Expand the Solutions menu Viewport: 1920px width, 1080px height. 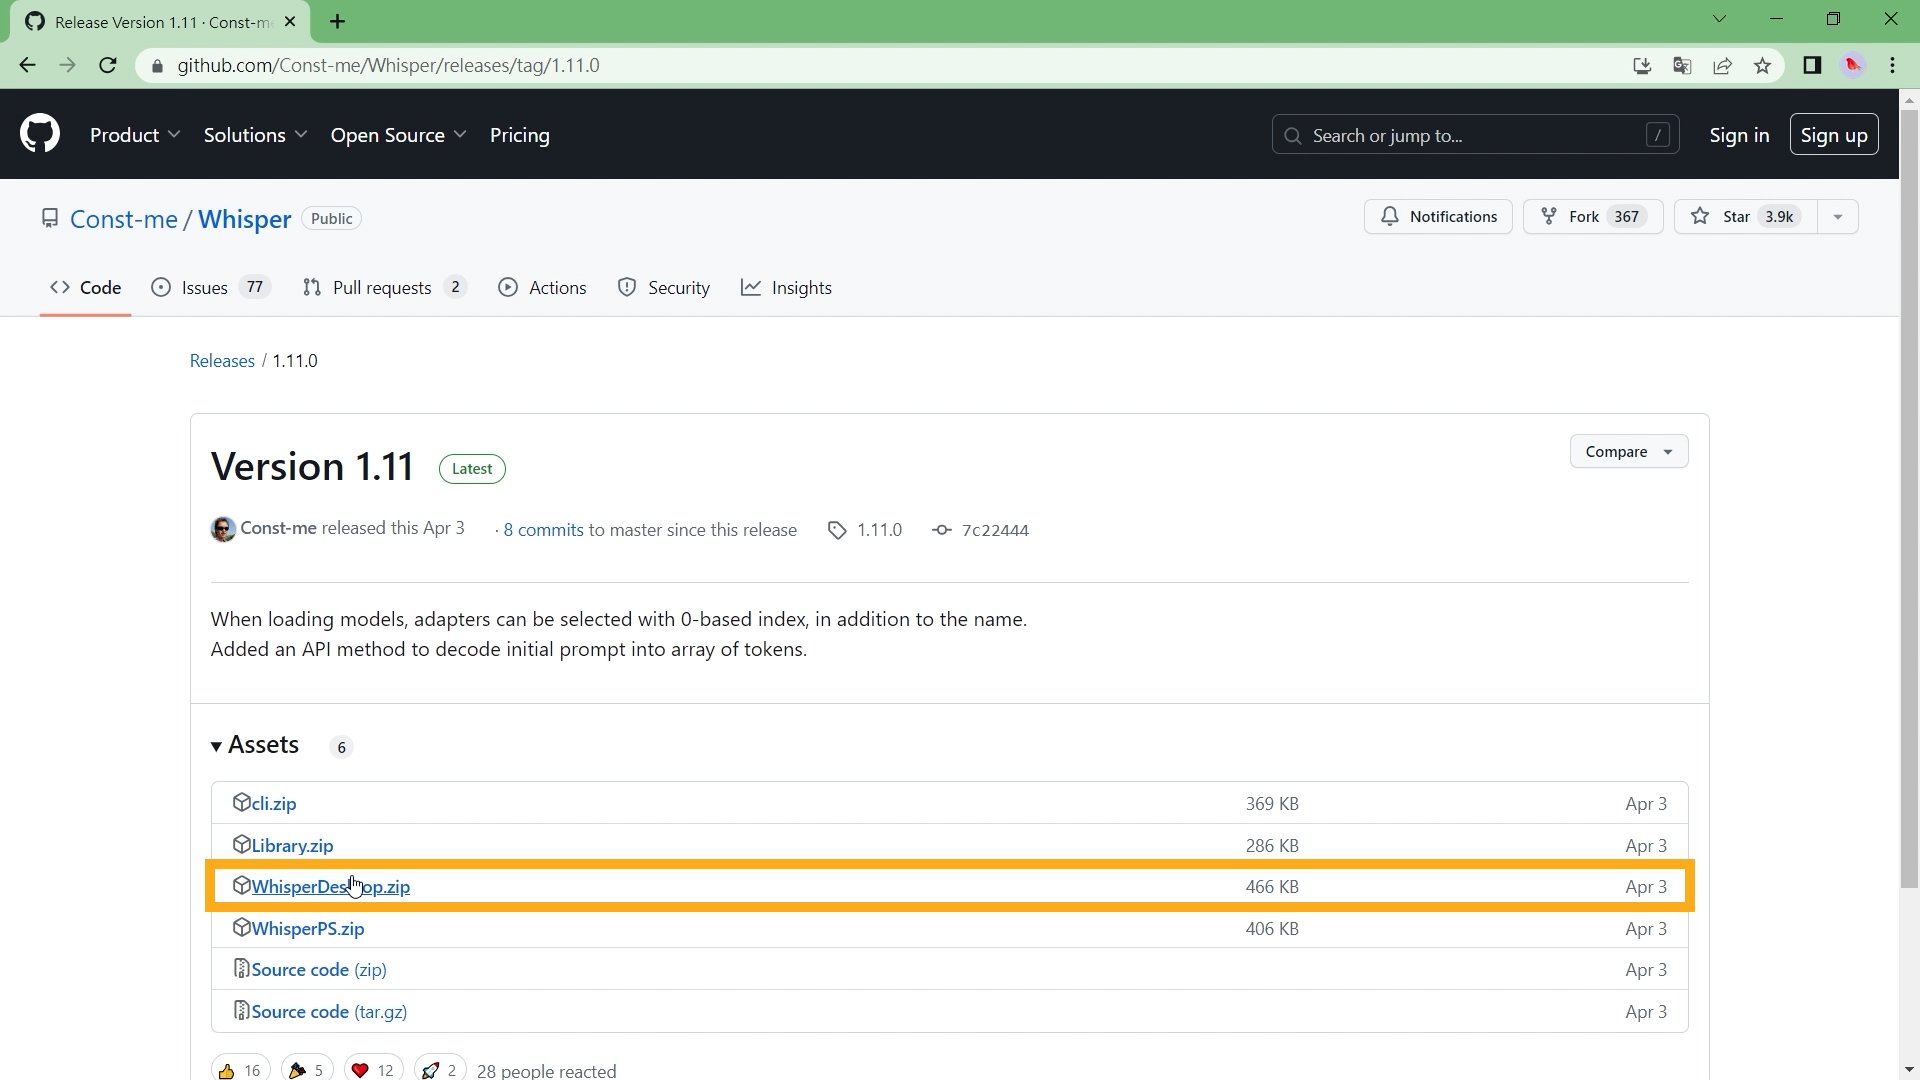tap(255, 135)
